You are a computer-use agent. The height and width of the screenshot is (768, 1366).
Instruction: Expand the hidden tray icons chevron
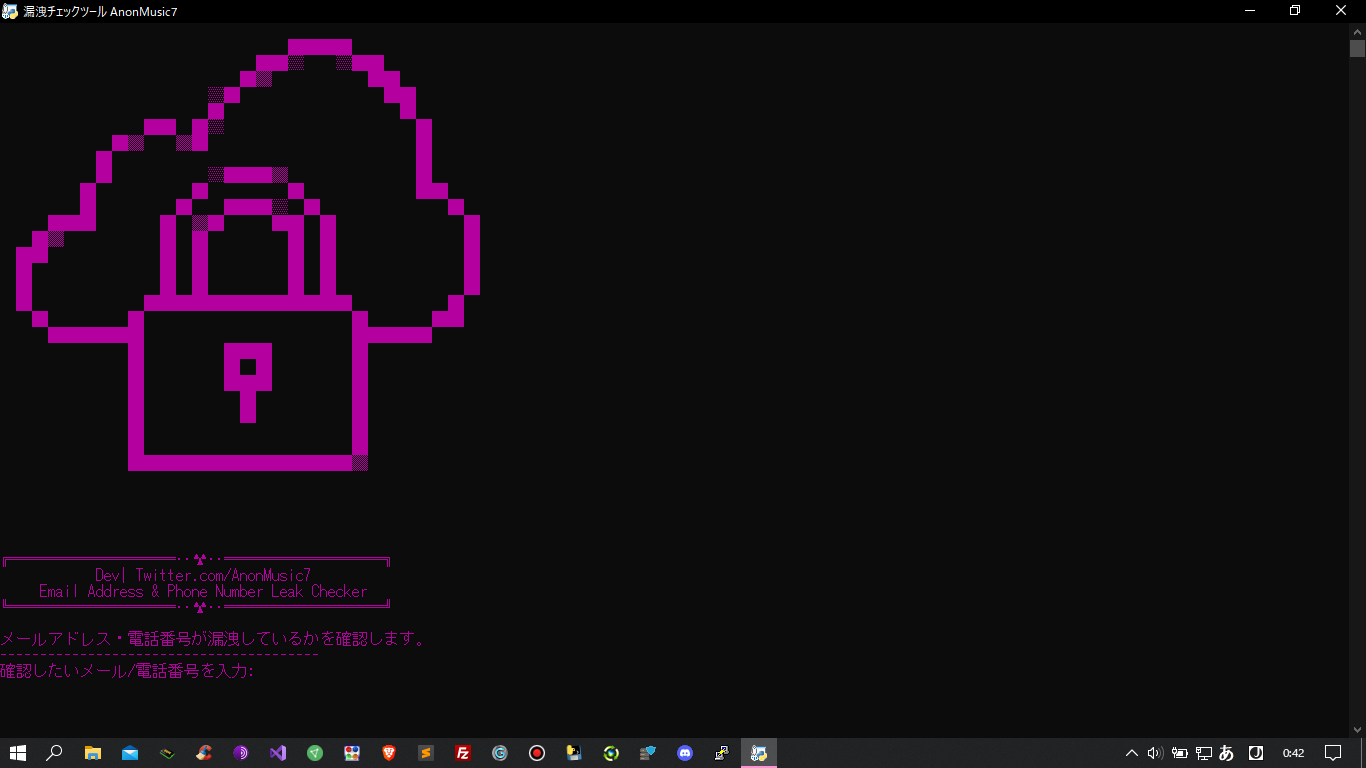(x=1131, y=753)
